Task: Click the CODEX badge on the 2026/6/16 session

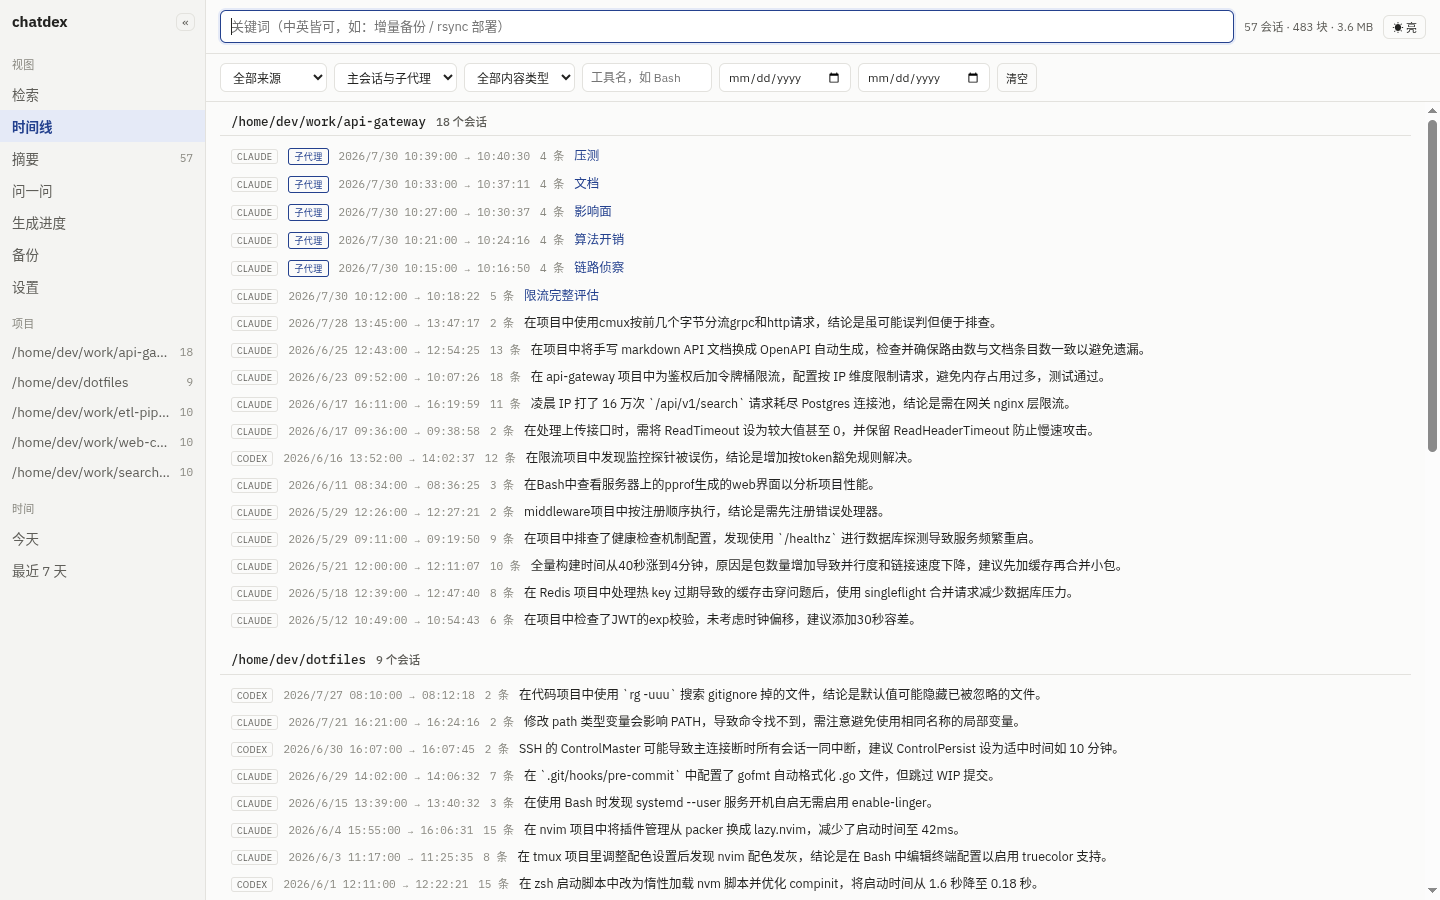Action: pyautogui.click(x=252, y=458)
